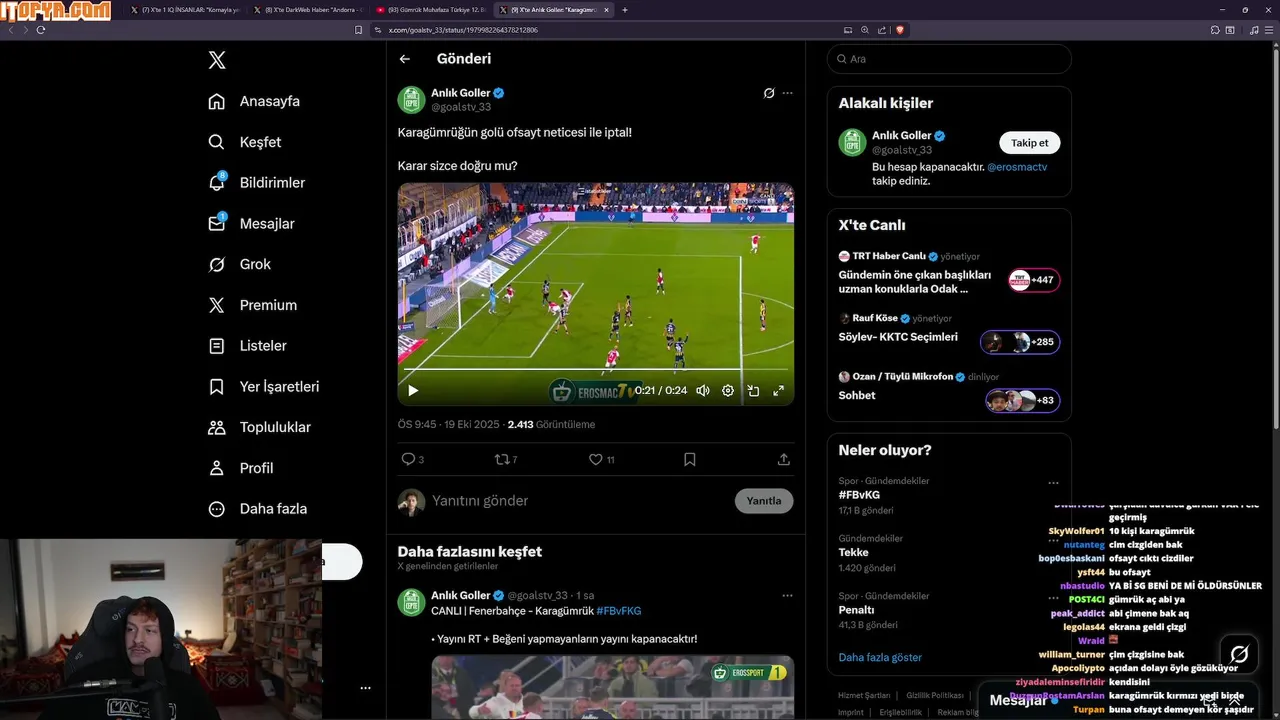Click Grok icon on the main post

click(769, 93)
